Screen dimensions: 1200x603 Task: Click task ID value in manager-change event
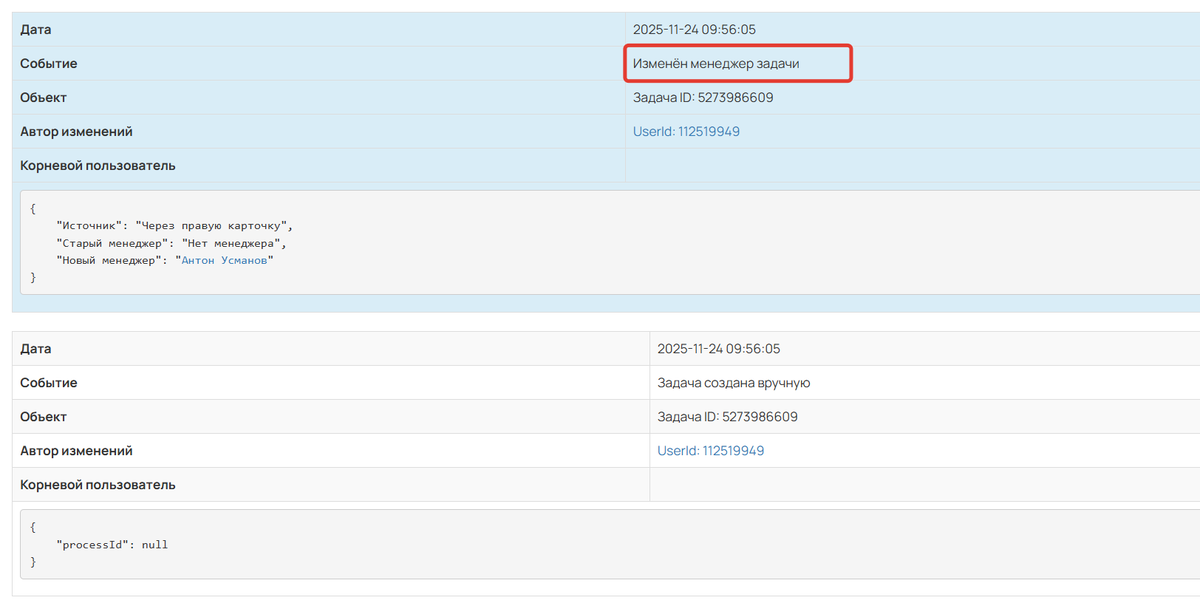point(703,97)
